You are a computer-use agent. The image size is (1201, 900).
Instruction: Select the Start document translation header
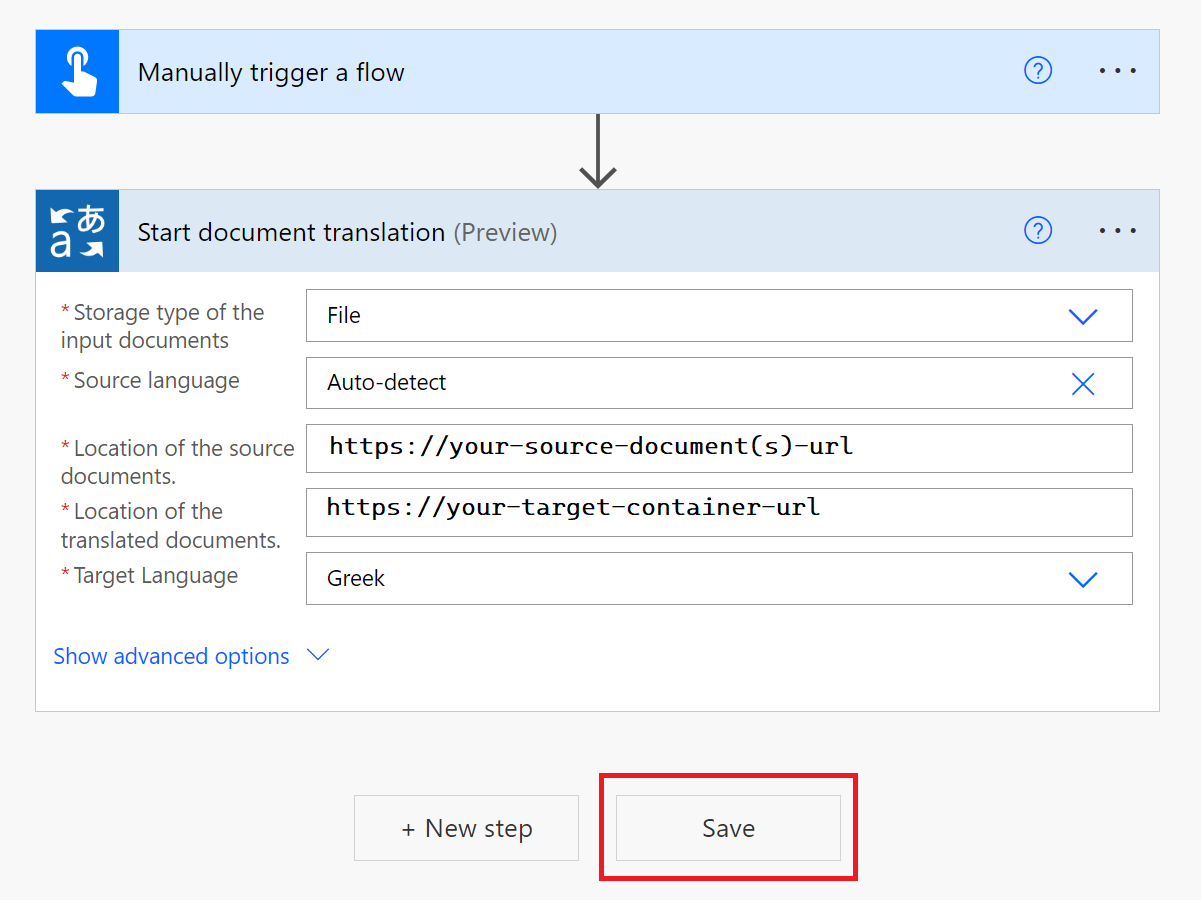pyautogui.click(x=291, y=231)
